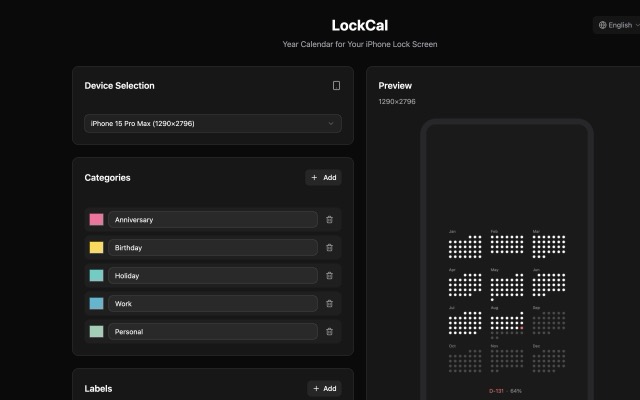Add a new label with Labels Add button

coord(324,389)
